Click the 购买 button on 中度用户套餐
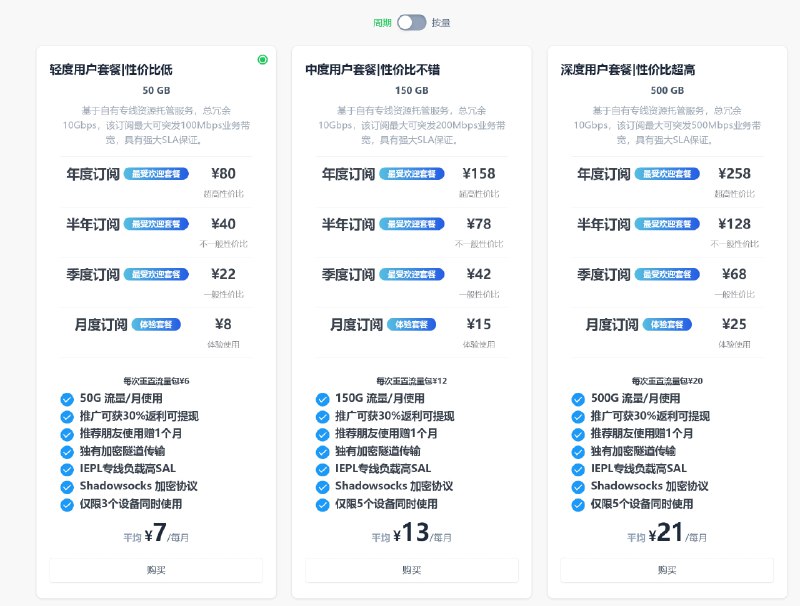Image resolution: width=800 pixels, height=606 pixels. 411,570
